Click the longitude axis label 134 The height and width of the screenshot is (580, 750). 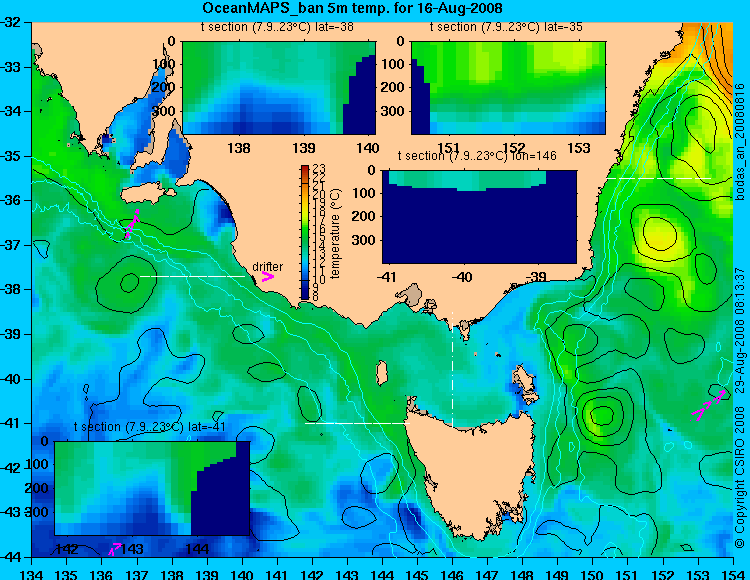[32, 574]
